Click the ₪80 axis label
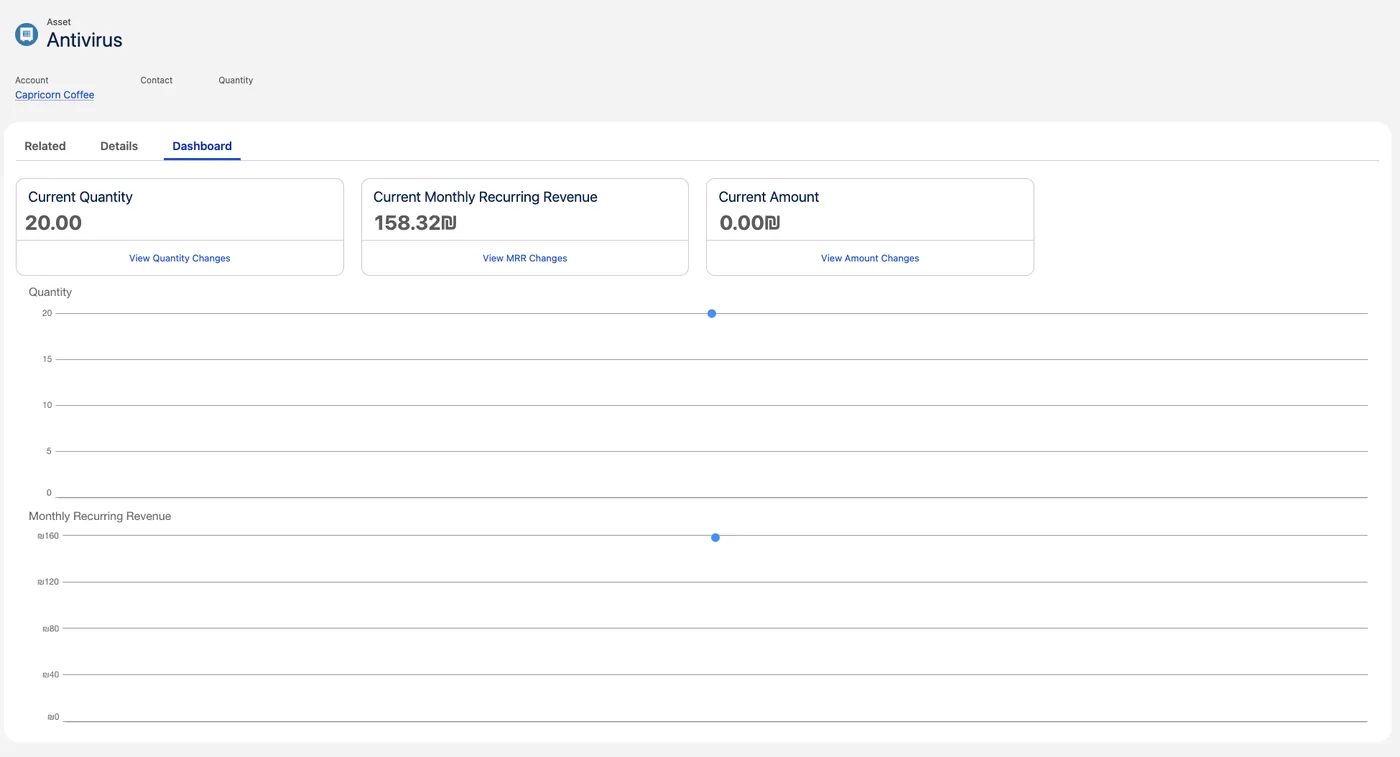The image size is (1400, 757). tap(51, 629)
